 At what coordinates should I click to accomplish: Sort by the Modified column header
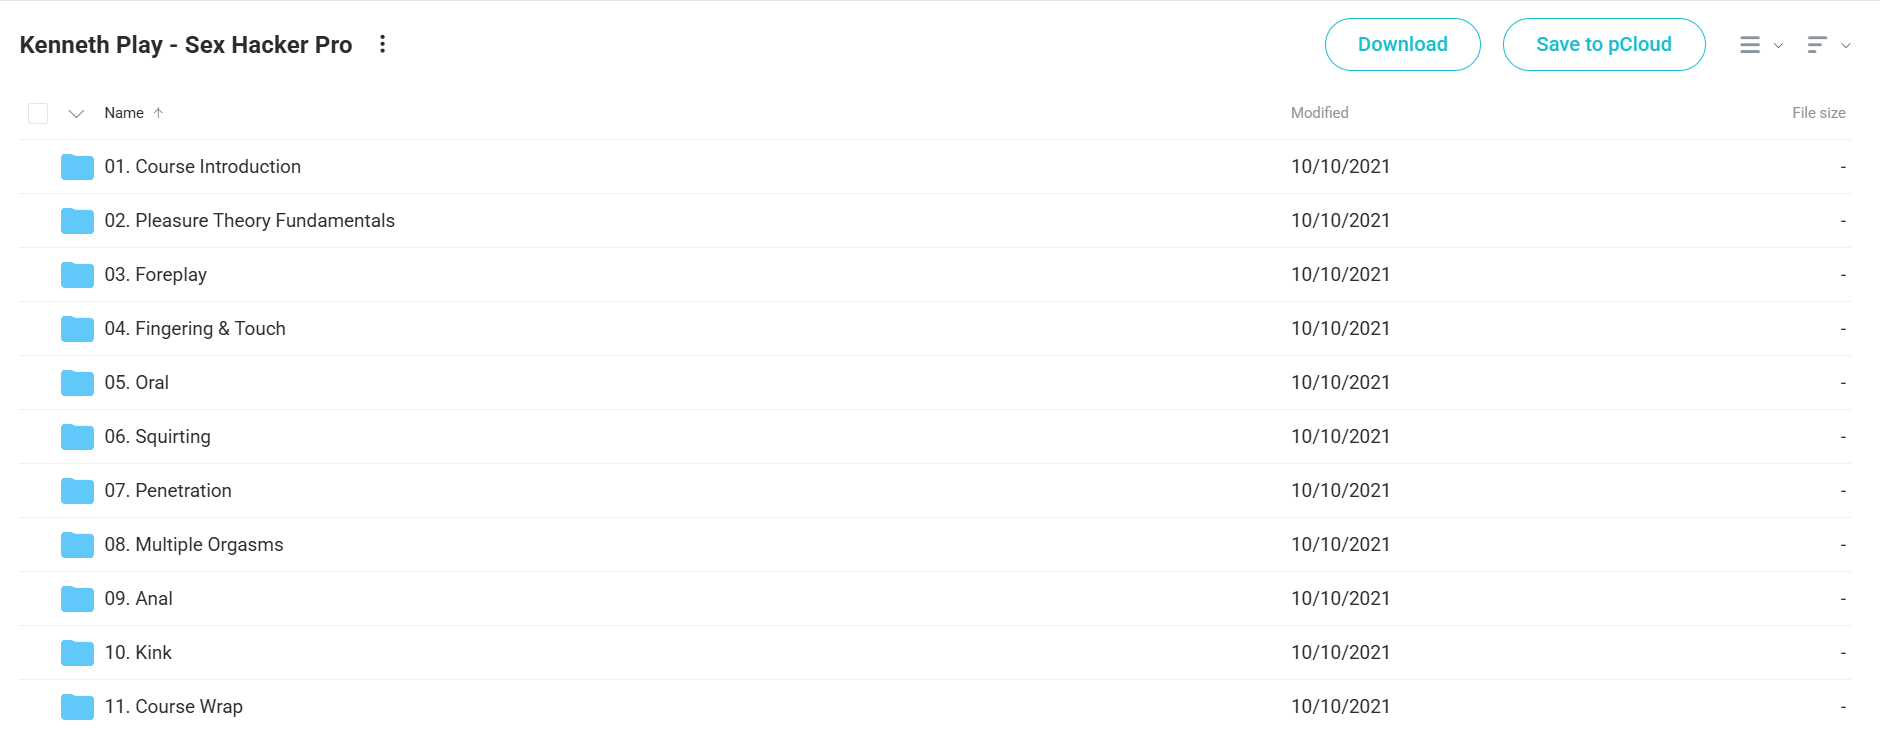(1319, 113)
